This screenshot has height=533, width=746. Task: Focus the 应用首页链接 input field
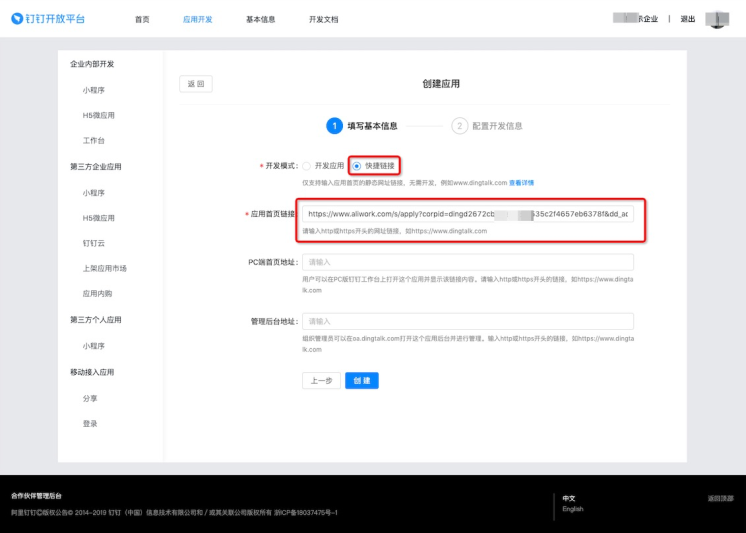click(468, 214)
